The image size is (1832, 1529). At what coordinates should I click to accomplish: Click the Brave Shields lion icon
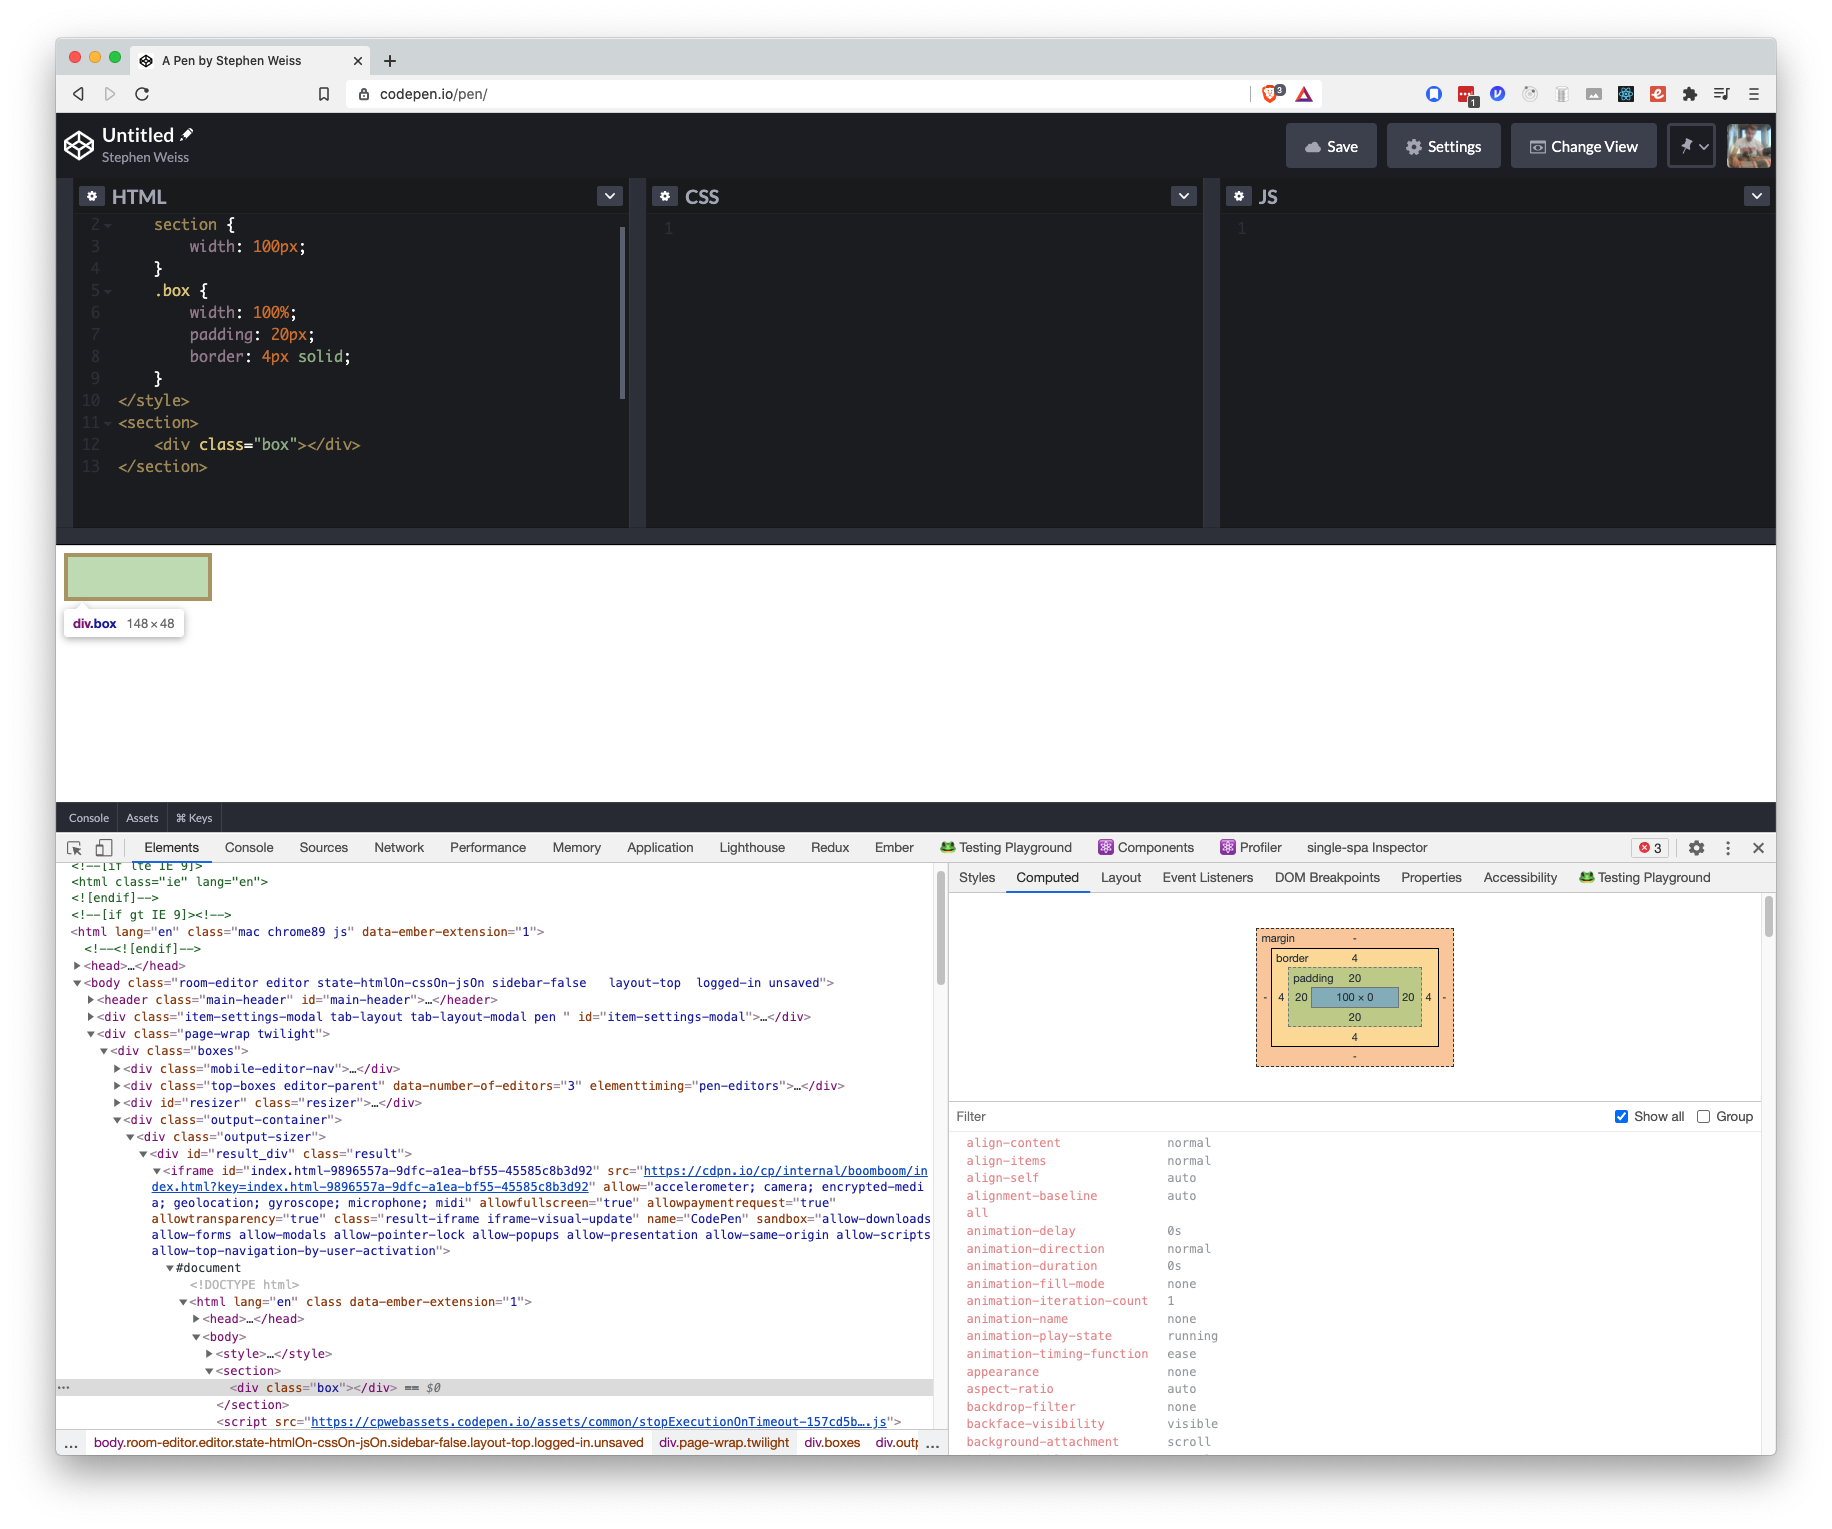pyautogui.click(x=1271, y=94)
